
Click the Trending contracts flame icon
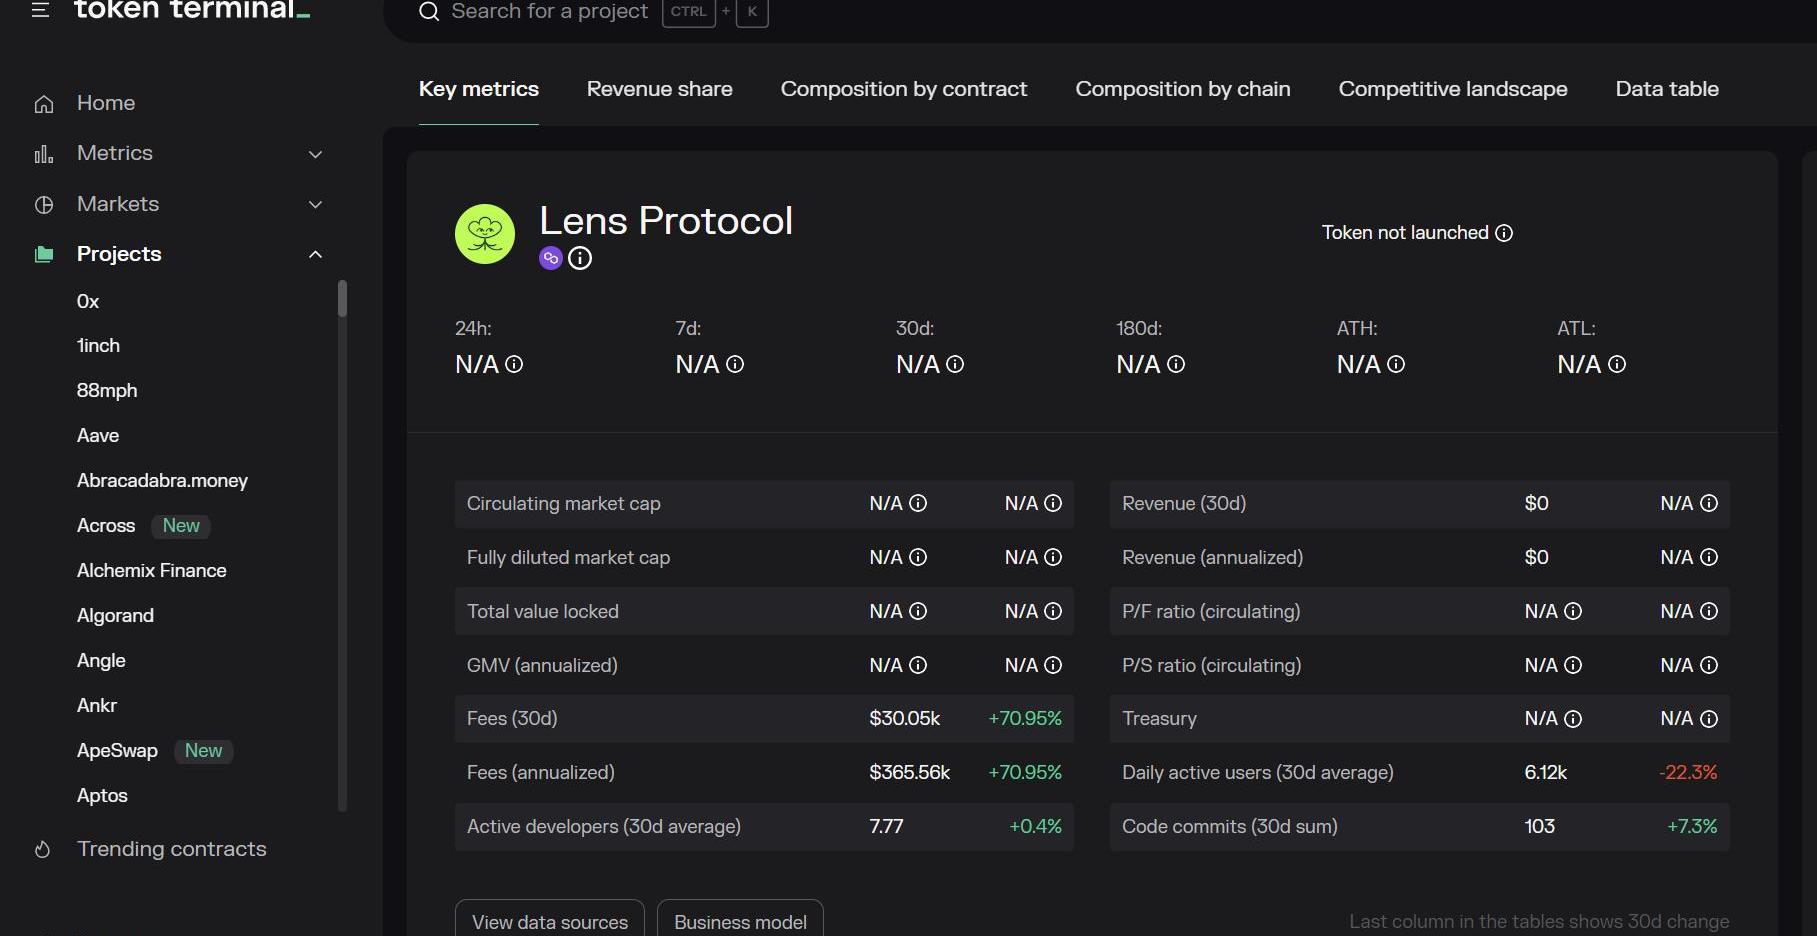point(43,849)
